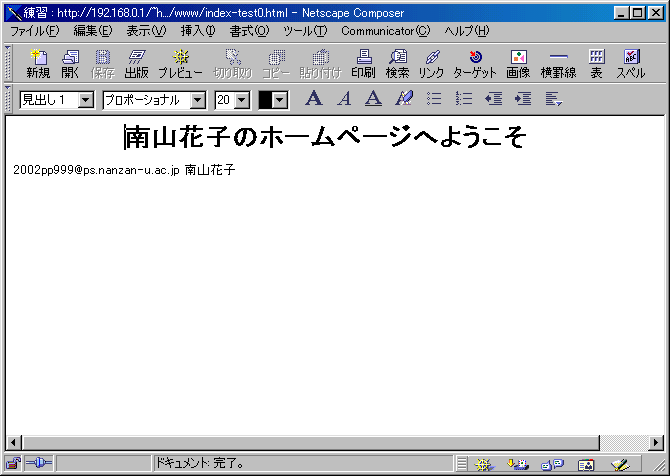Open the 編集(E) menu

pyautogui.click(x=93, y=31)
